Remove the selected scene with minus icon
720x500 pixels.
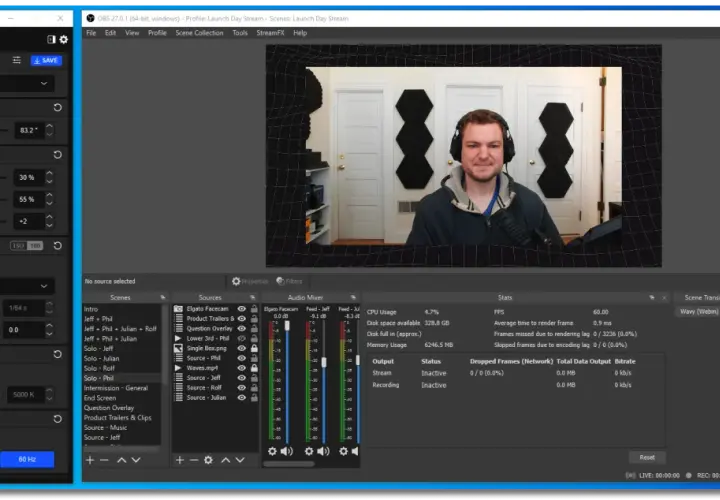tap(104, 460)
